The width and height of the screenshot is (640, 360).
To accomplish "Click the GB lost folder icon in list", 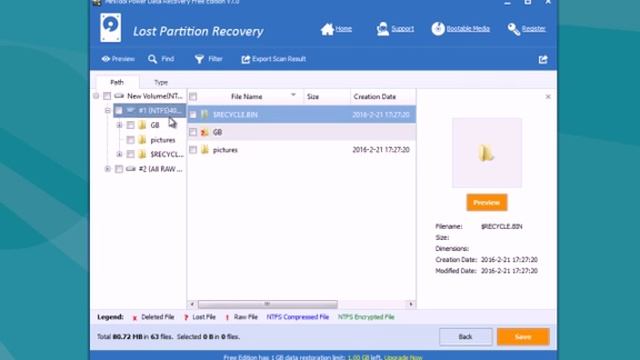I will [x=204, y=132].
